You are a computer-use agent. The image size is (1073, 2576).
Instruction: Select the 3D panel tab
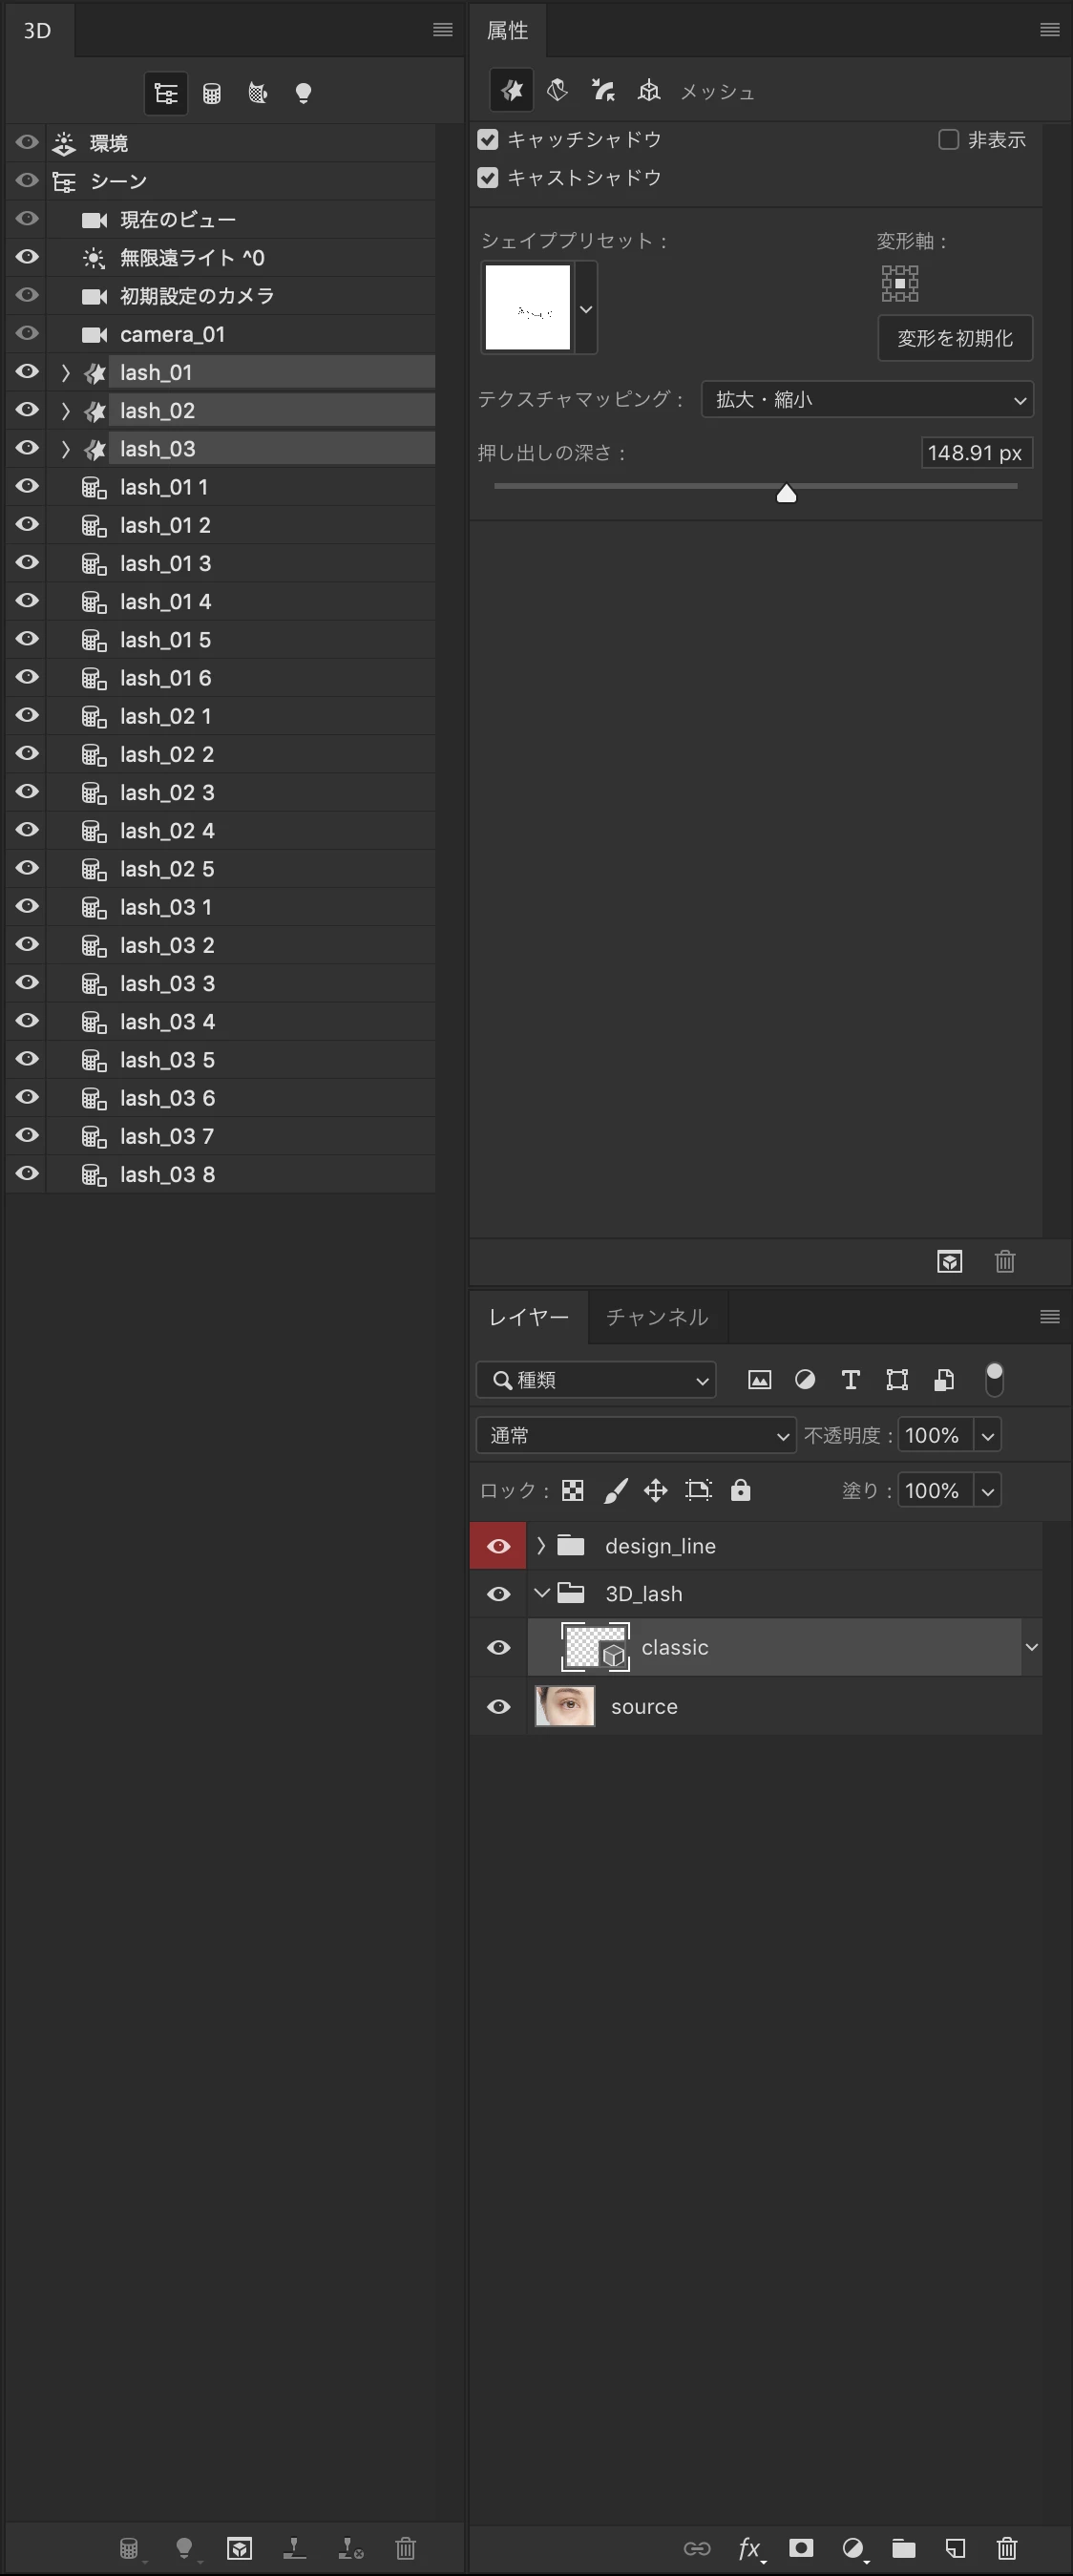tap(38, 31)
